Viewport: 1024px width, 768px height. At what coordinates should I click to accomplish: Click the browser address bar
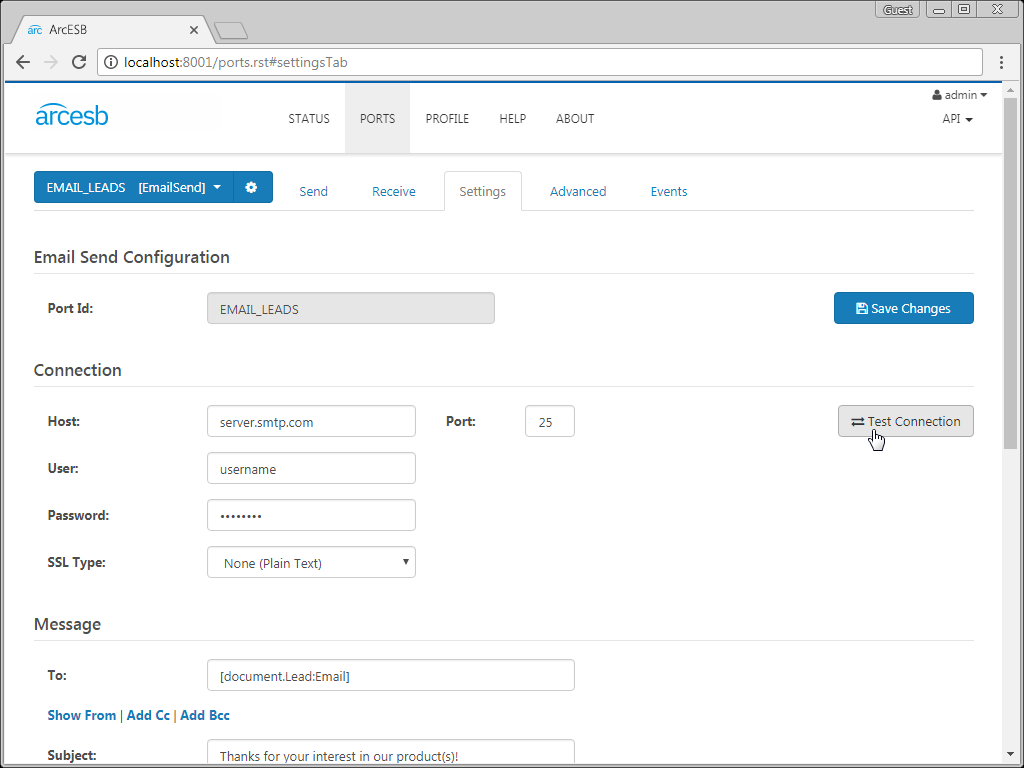540,62
